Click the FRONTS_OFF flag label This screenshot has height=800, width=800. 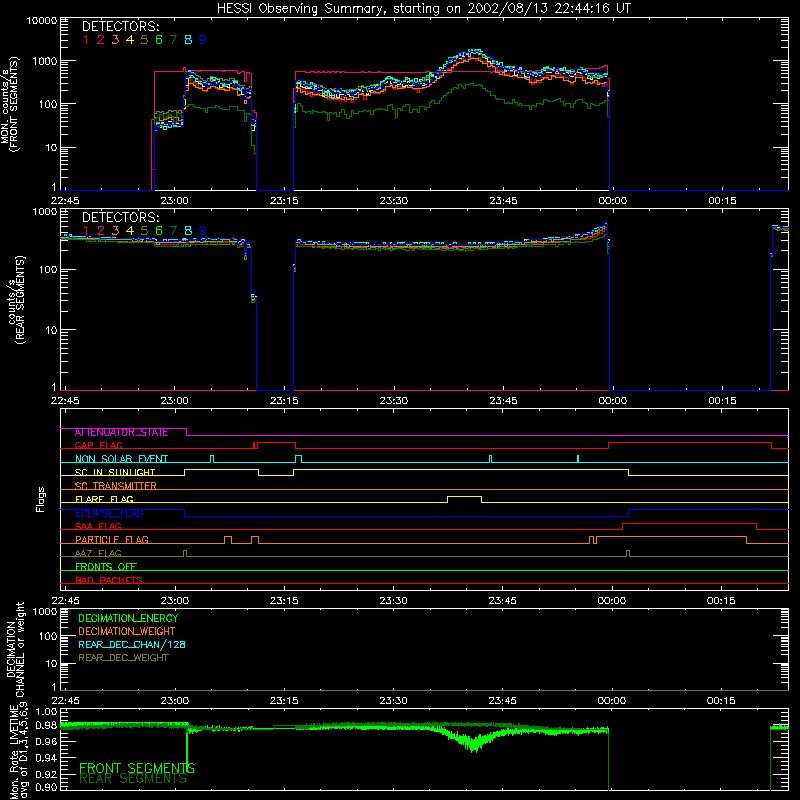[x=106, y=566]
